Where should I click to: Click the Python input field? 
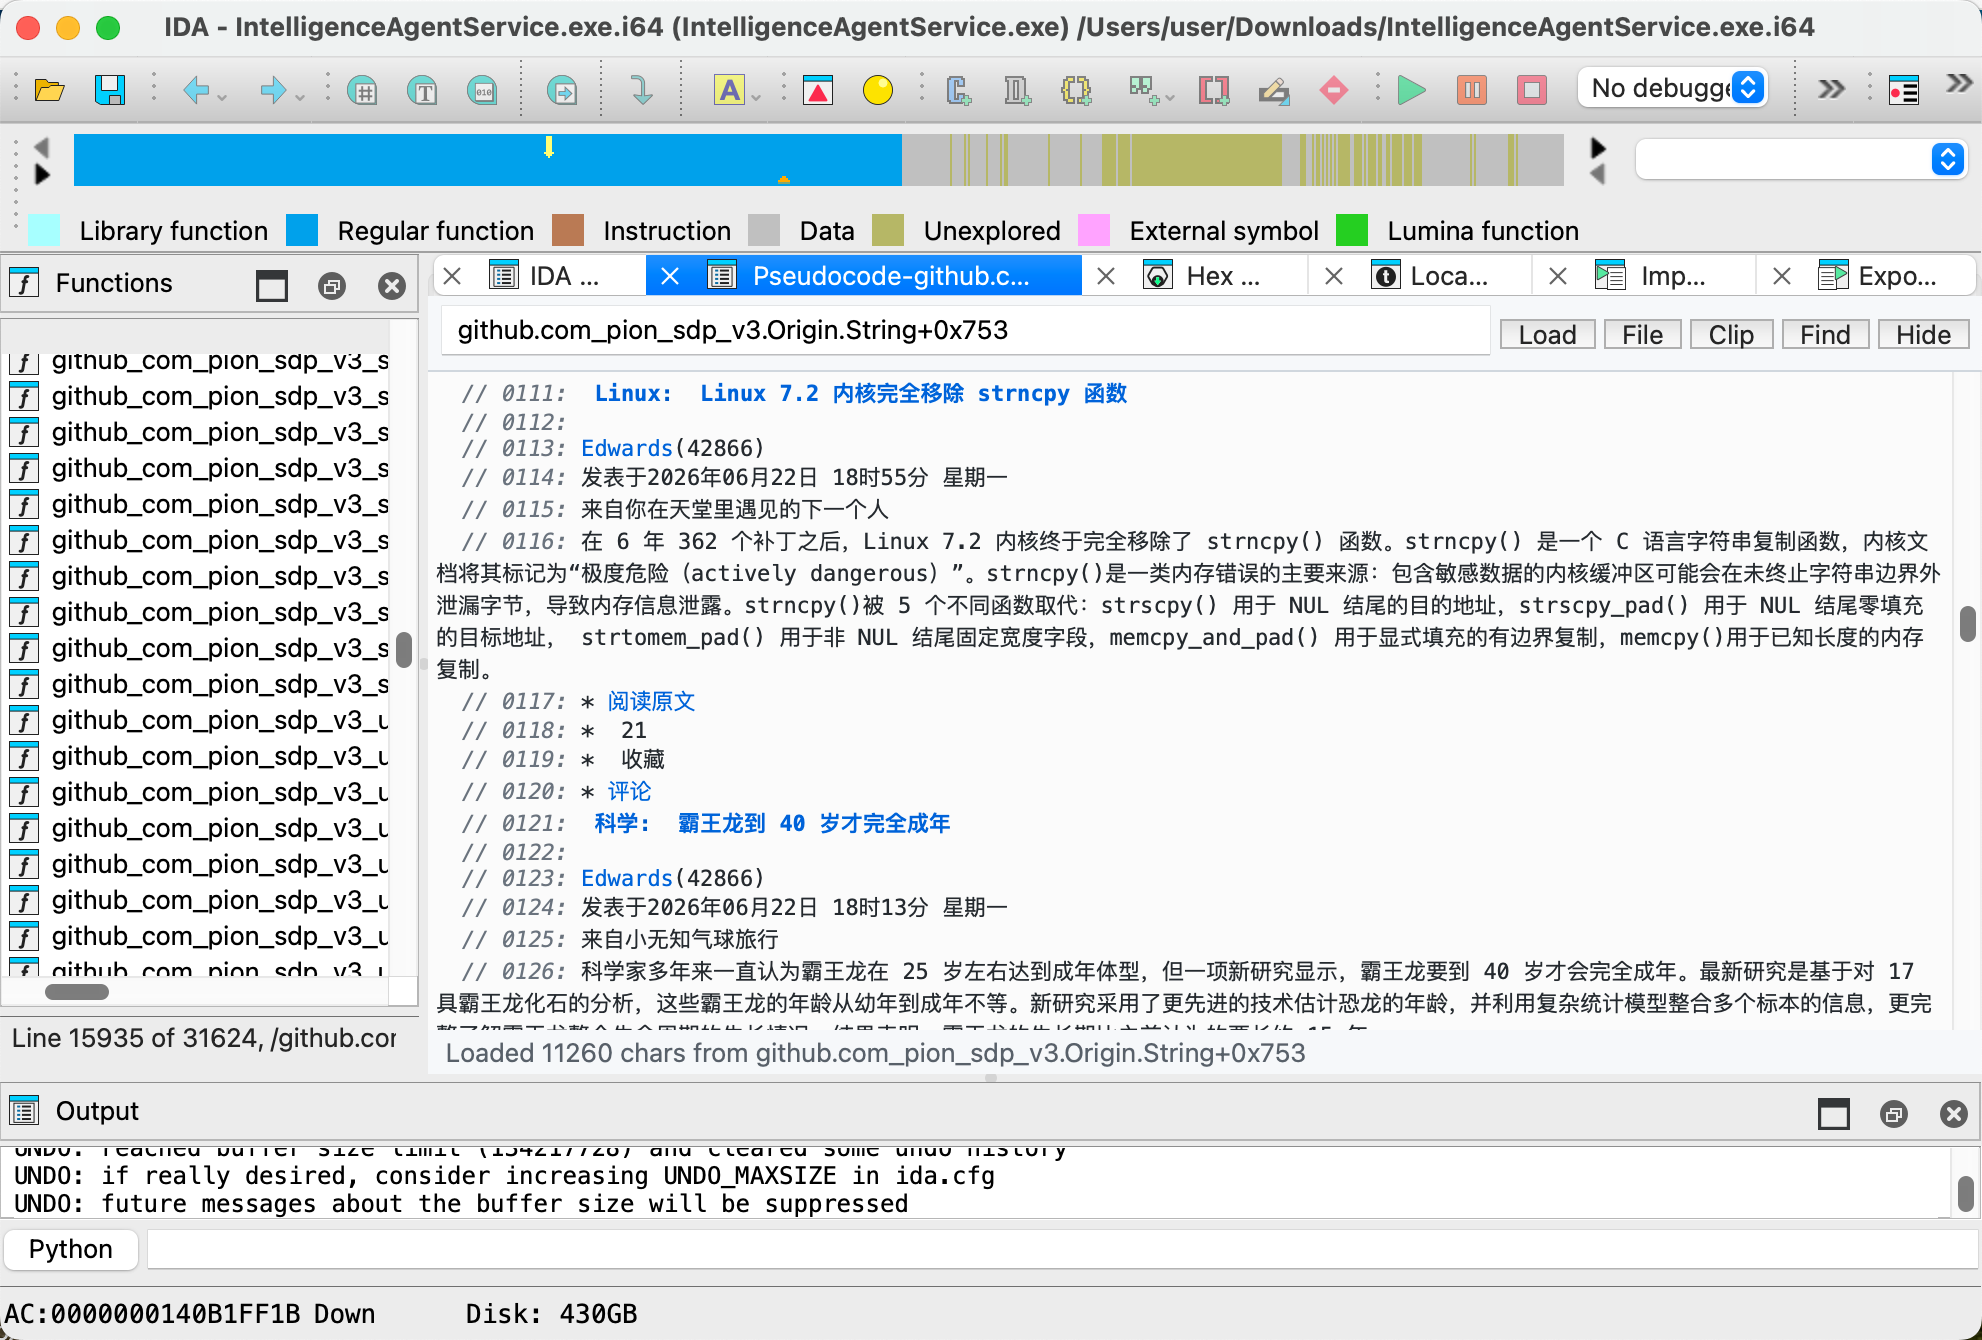tap(1062, 1250)
